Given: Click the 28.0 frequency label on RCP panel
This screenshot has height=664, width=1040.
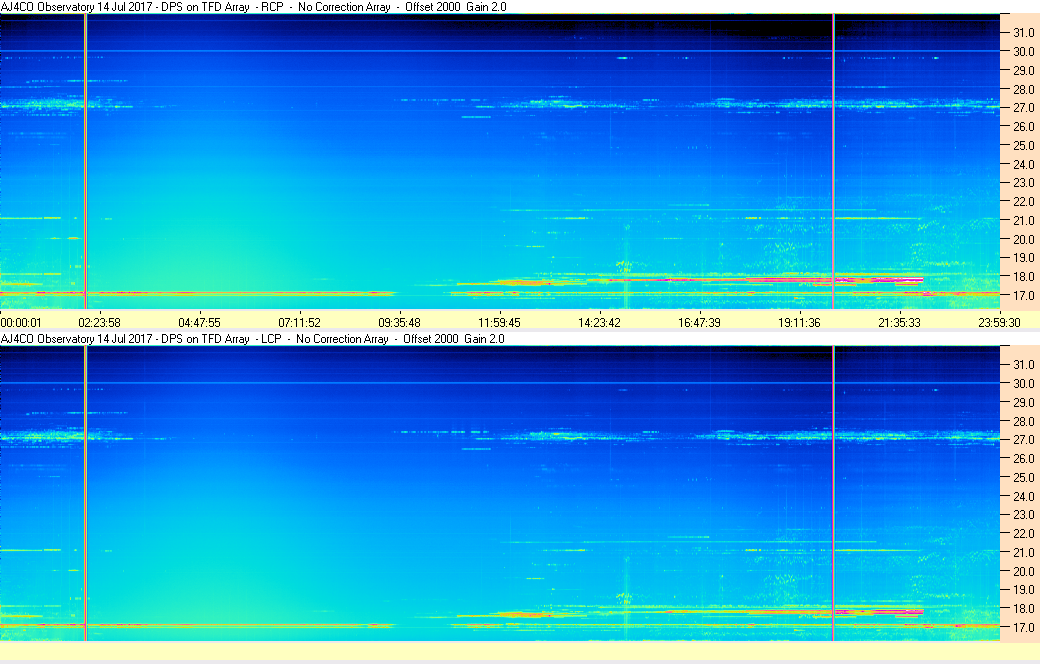Looking at the screenshot, I should [x=1023, y=90].
